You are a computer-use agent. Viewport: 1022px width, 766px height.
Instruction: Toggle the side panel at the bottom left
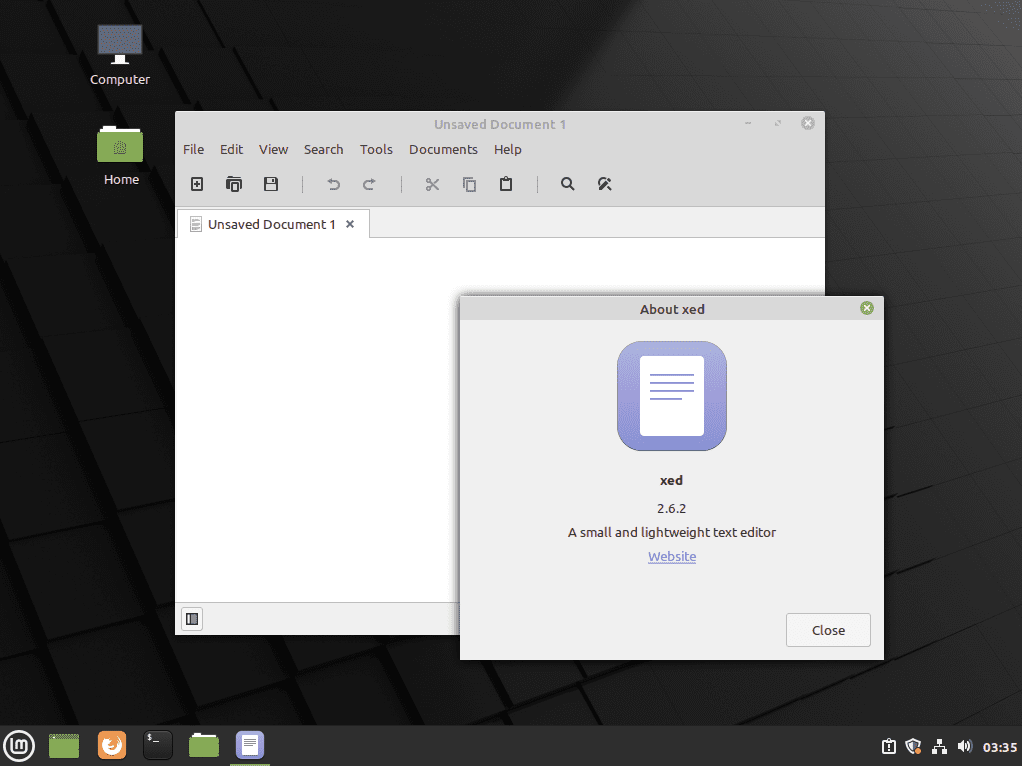191,618
